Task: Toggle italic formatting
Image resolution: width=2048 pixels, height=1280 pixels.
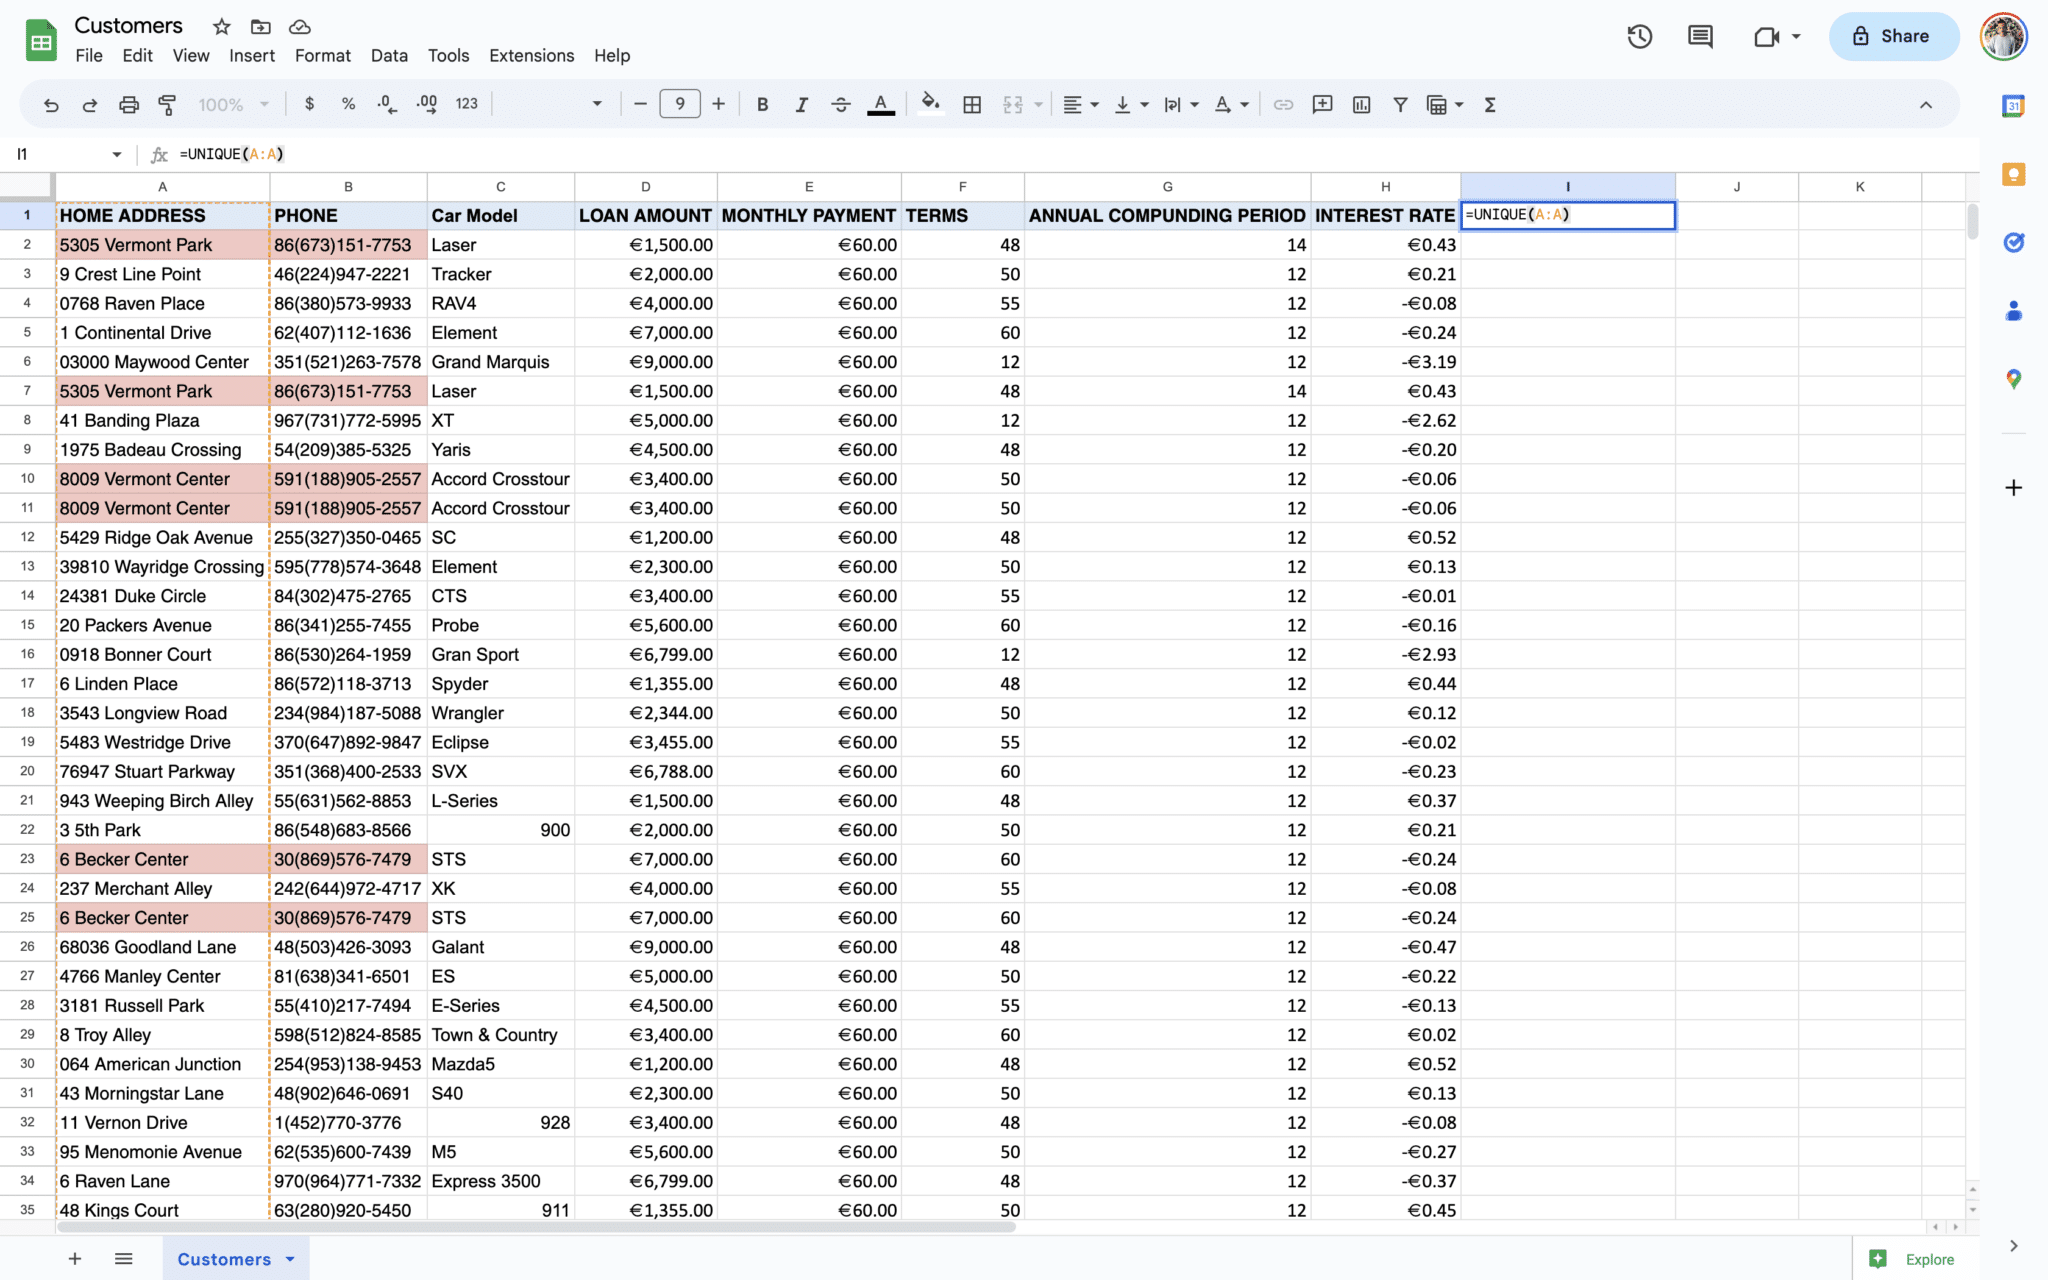Action: click(x=801, y=104)
